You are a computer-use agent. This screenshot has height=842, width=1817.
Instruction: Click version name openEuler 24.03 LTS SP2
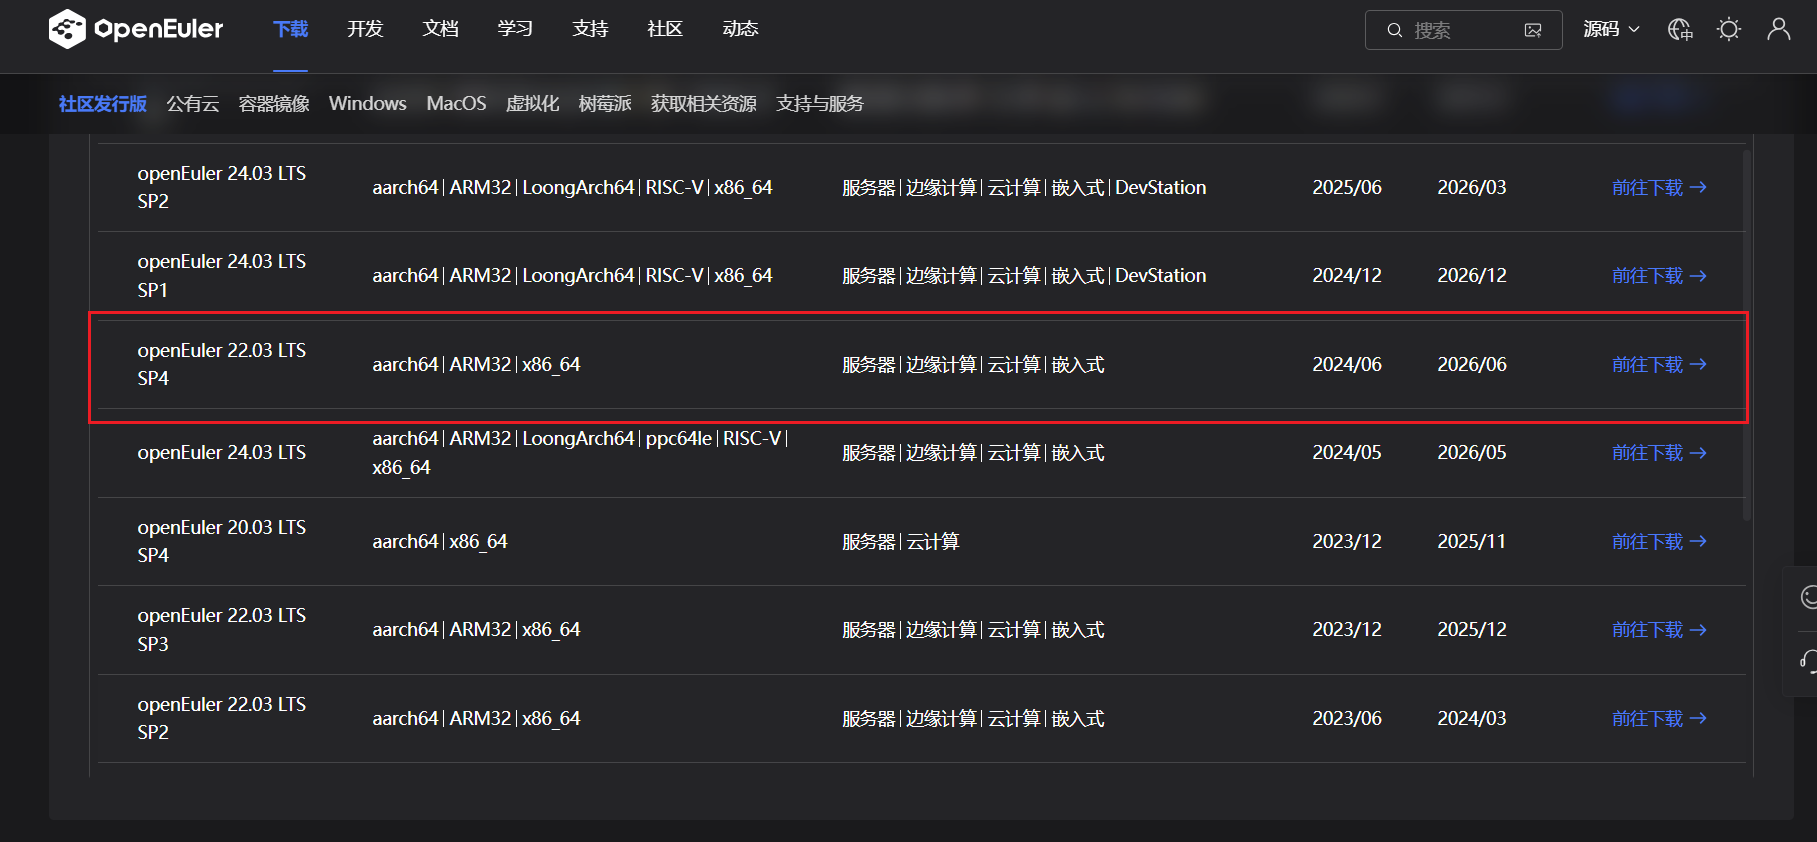tap(222, 187)
